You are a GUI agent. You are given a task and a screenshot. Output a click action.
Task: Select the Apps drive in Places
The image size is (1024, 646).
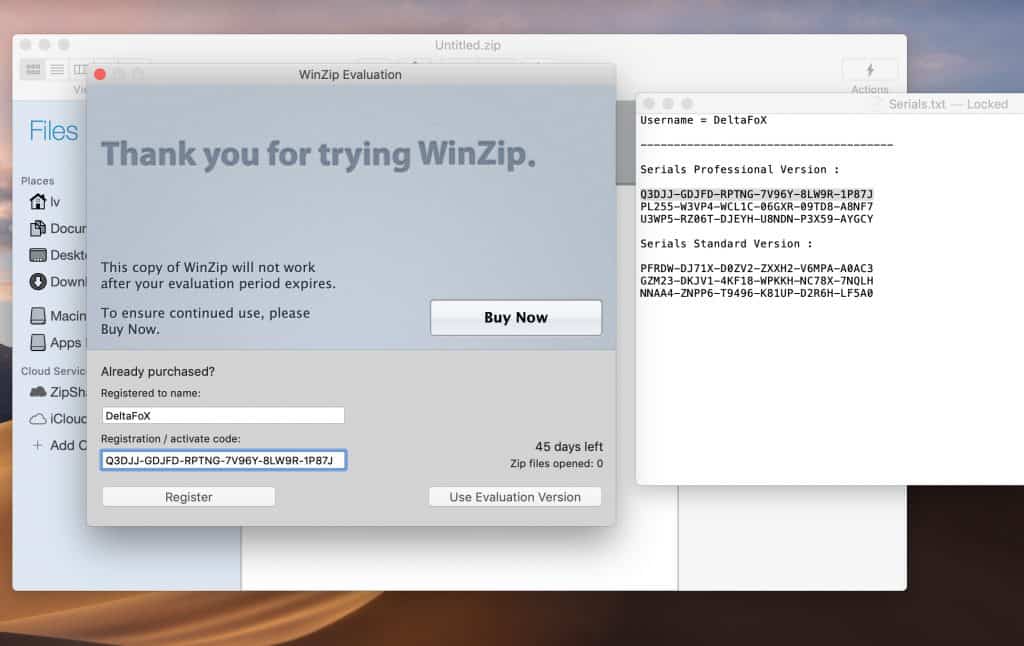point(56,343)
